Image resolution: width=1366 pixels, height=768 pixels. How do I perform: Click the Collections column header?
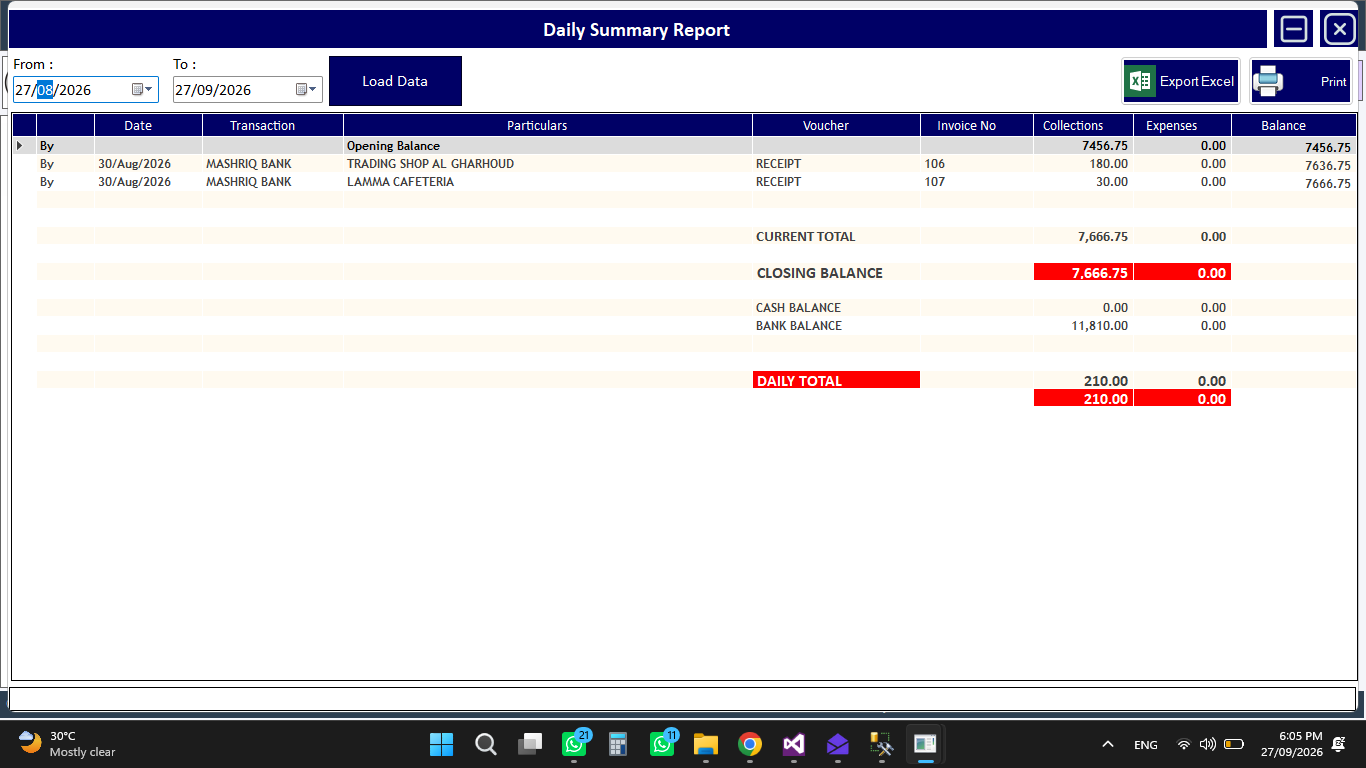1083,125
